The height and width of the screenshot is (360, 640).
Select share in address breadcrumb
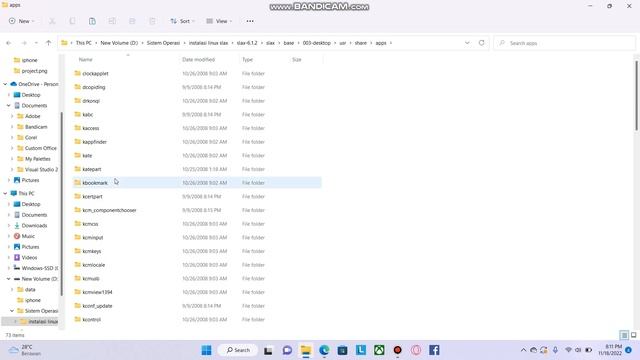[360, 43]
